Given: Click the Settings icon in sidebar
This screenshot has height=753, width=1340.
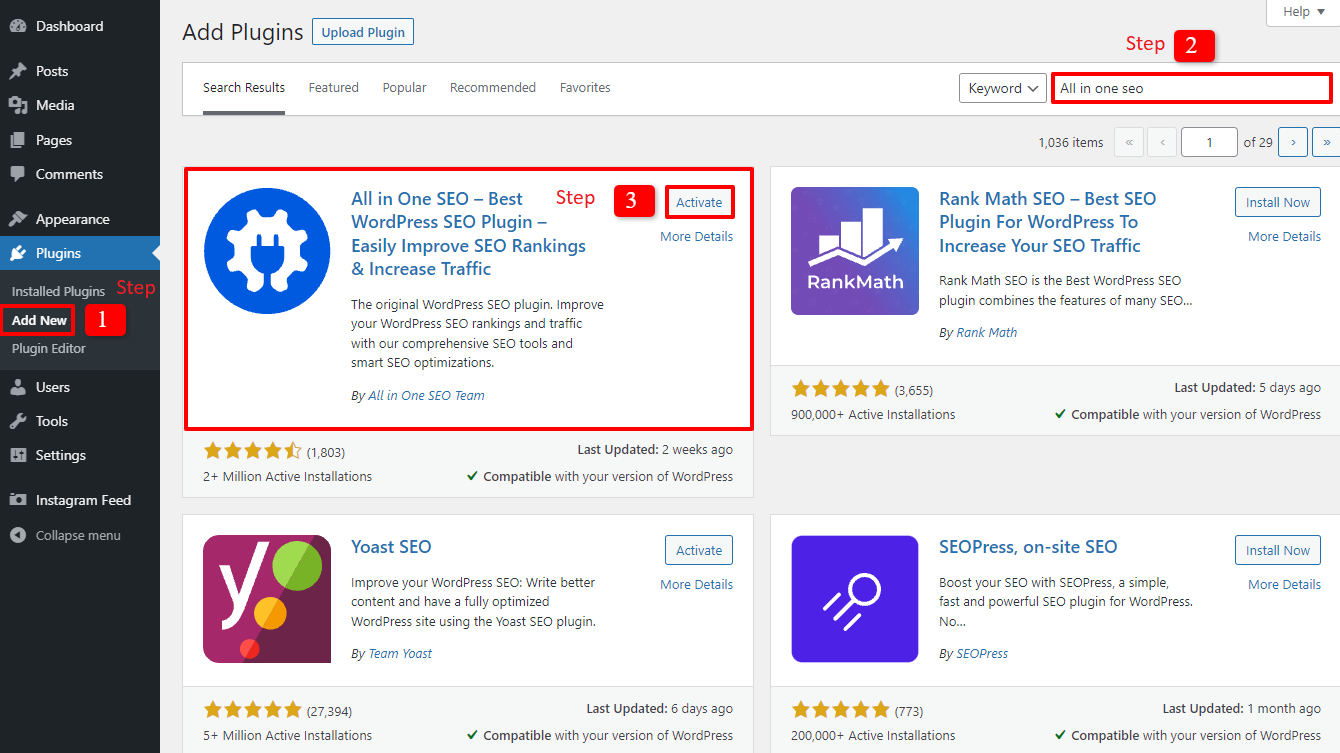Looking at the screenshot, I should pos(17,455).
